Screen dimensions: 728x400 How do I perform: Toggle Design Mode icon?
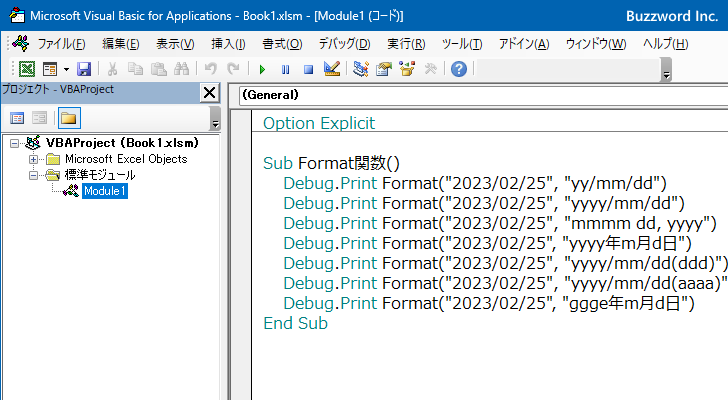pos(332,69)
